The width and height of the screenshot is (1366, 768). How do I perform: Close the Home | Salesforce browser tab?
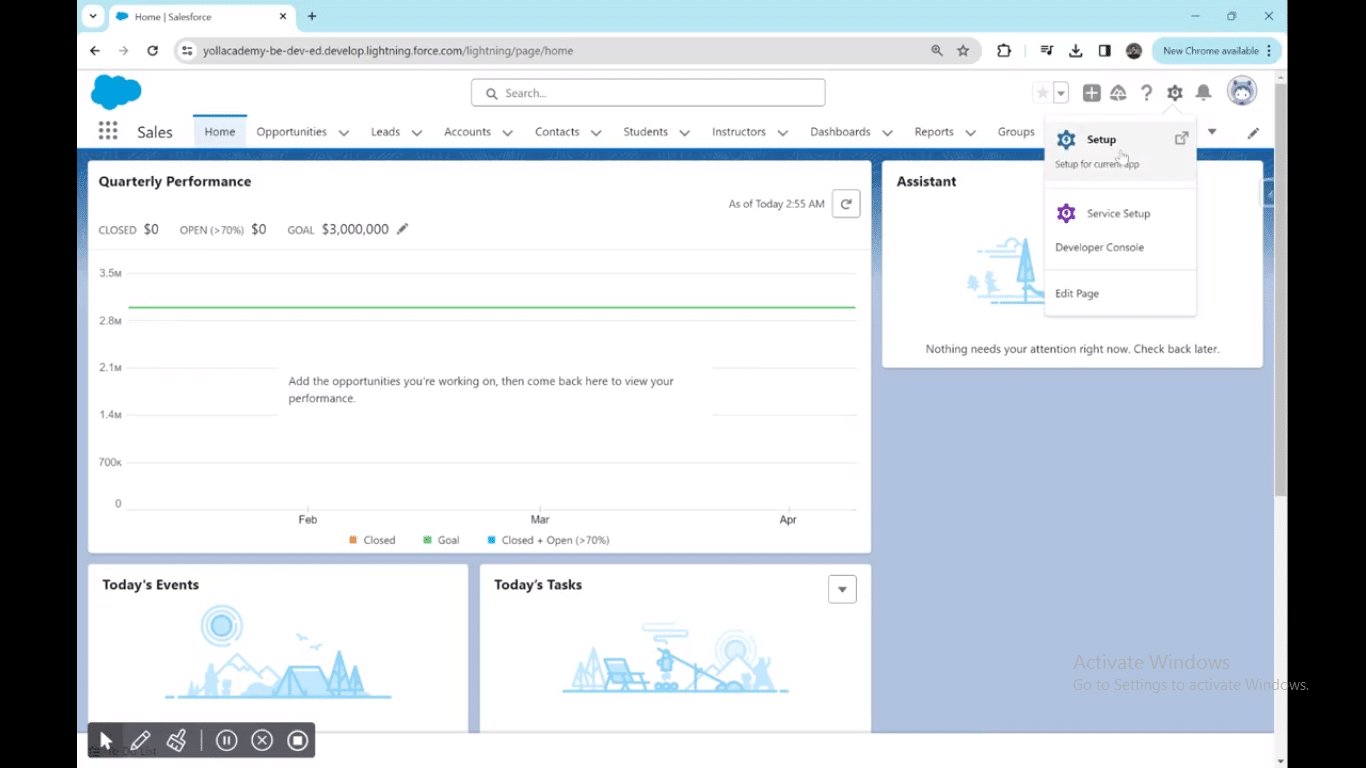[283, 16]
